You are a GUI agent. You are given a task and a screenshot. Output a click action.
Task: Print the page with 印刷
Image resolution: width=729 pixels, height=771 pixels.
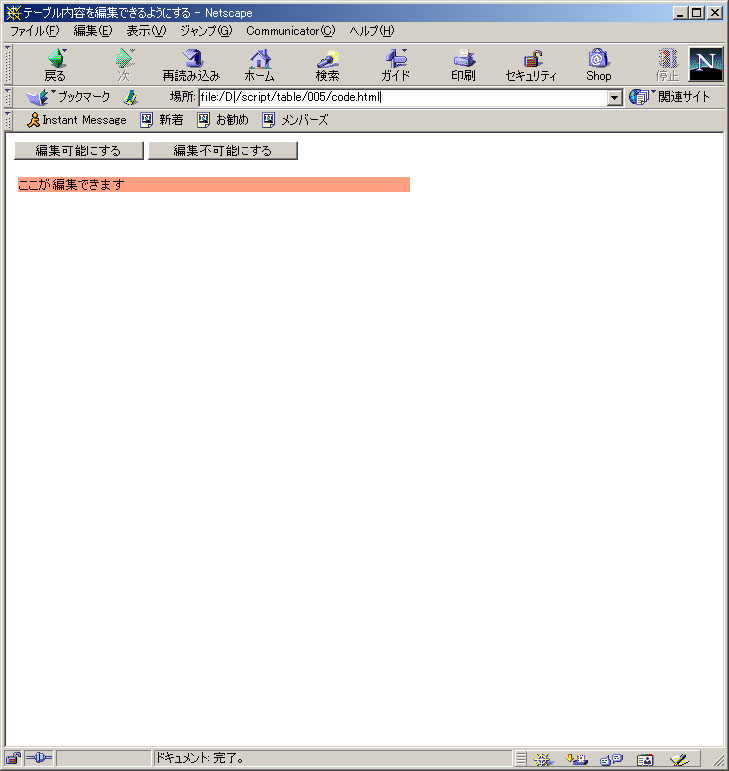coord(463,65)
